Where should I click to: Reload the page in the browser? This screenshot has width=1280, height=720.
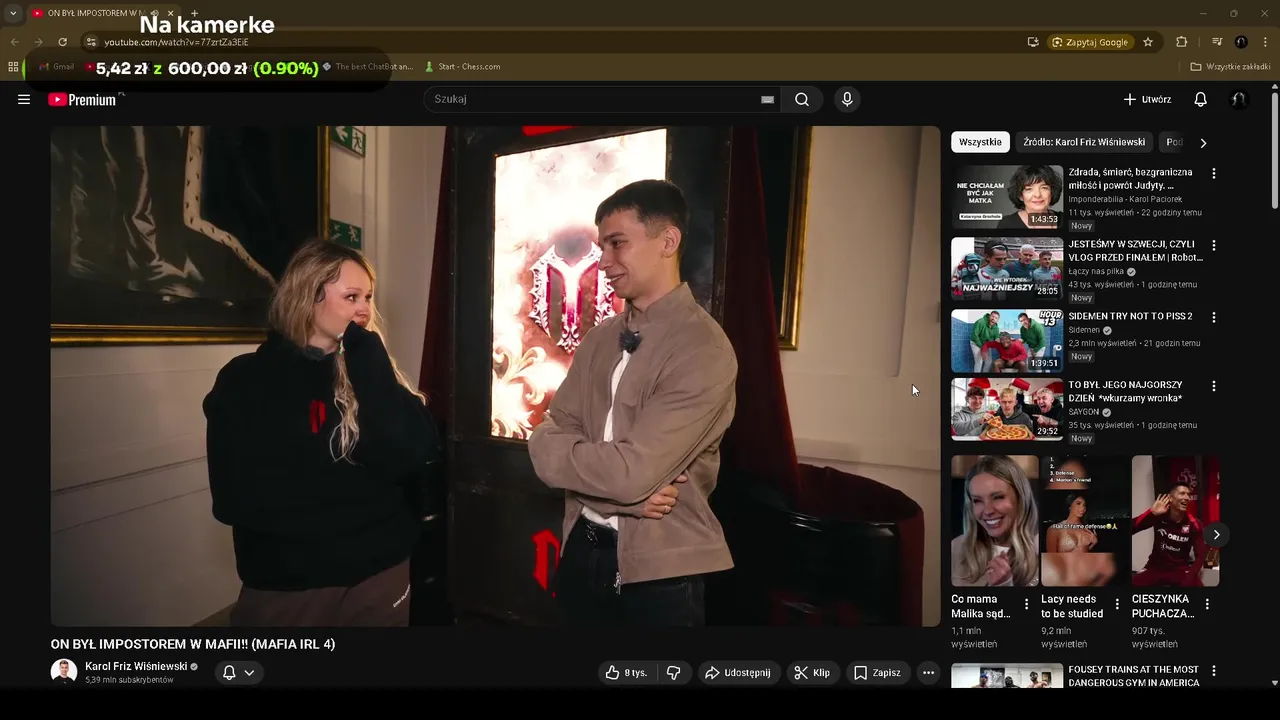click(x=62, y=42)
